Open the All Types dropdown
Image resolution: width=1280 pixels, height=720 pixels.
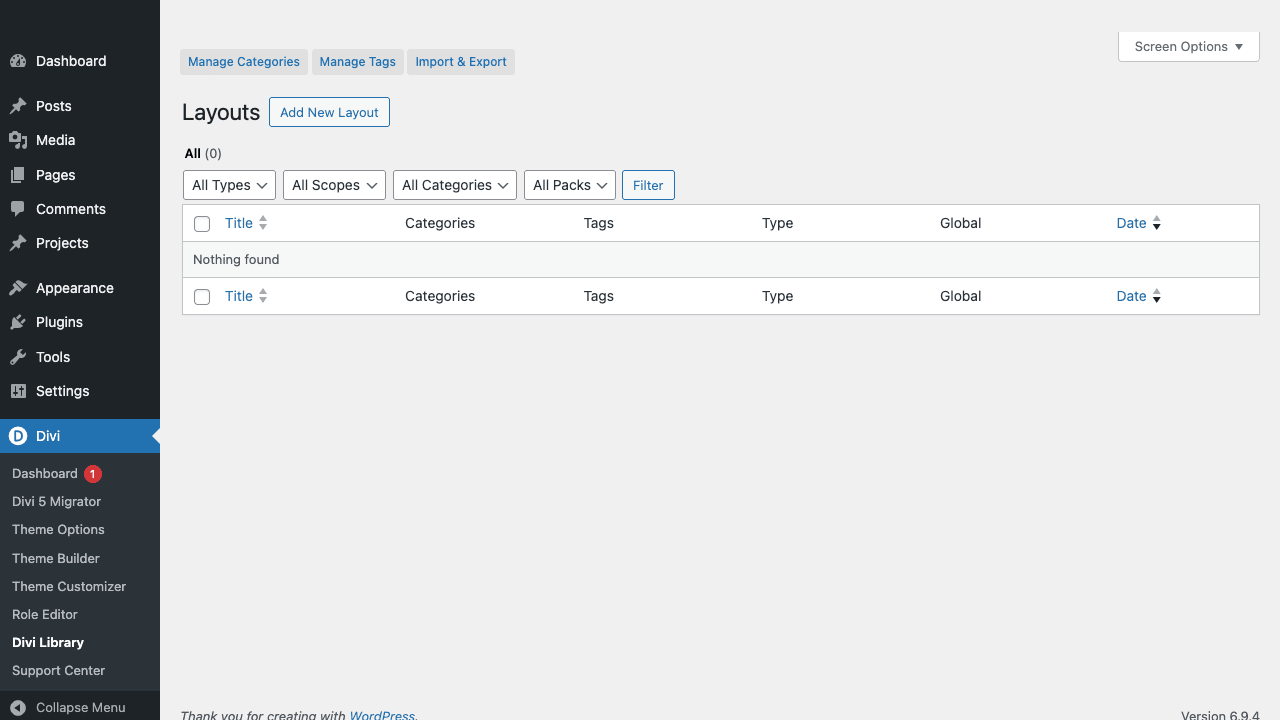(x=229, y=185)
